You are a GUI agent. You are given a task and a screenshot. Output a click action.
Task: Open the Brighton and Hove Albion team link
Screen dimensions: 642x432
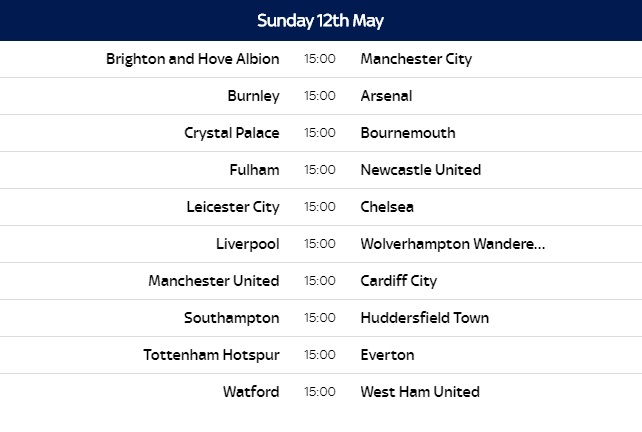(192, 59)
